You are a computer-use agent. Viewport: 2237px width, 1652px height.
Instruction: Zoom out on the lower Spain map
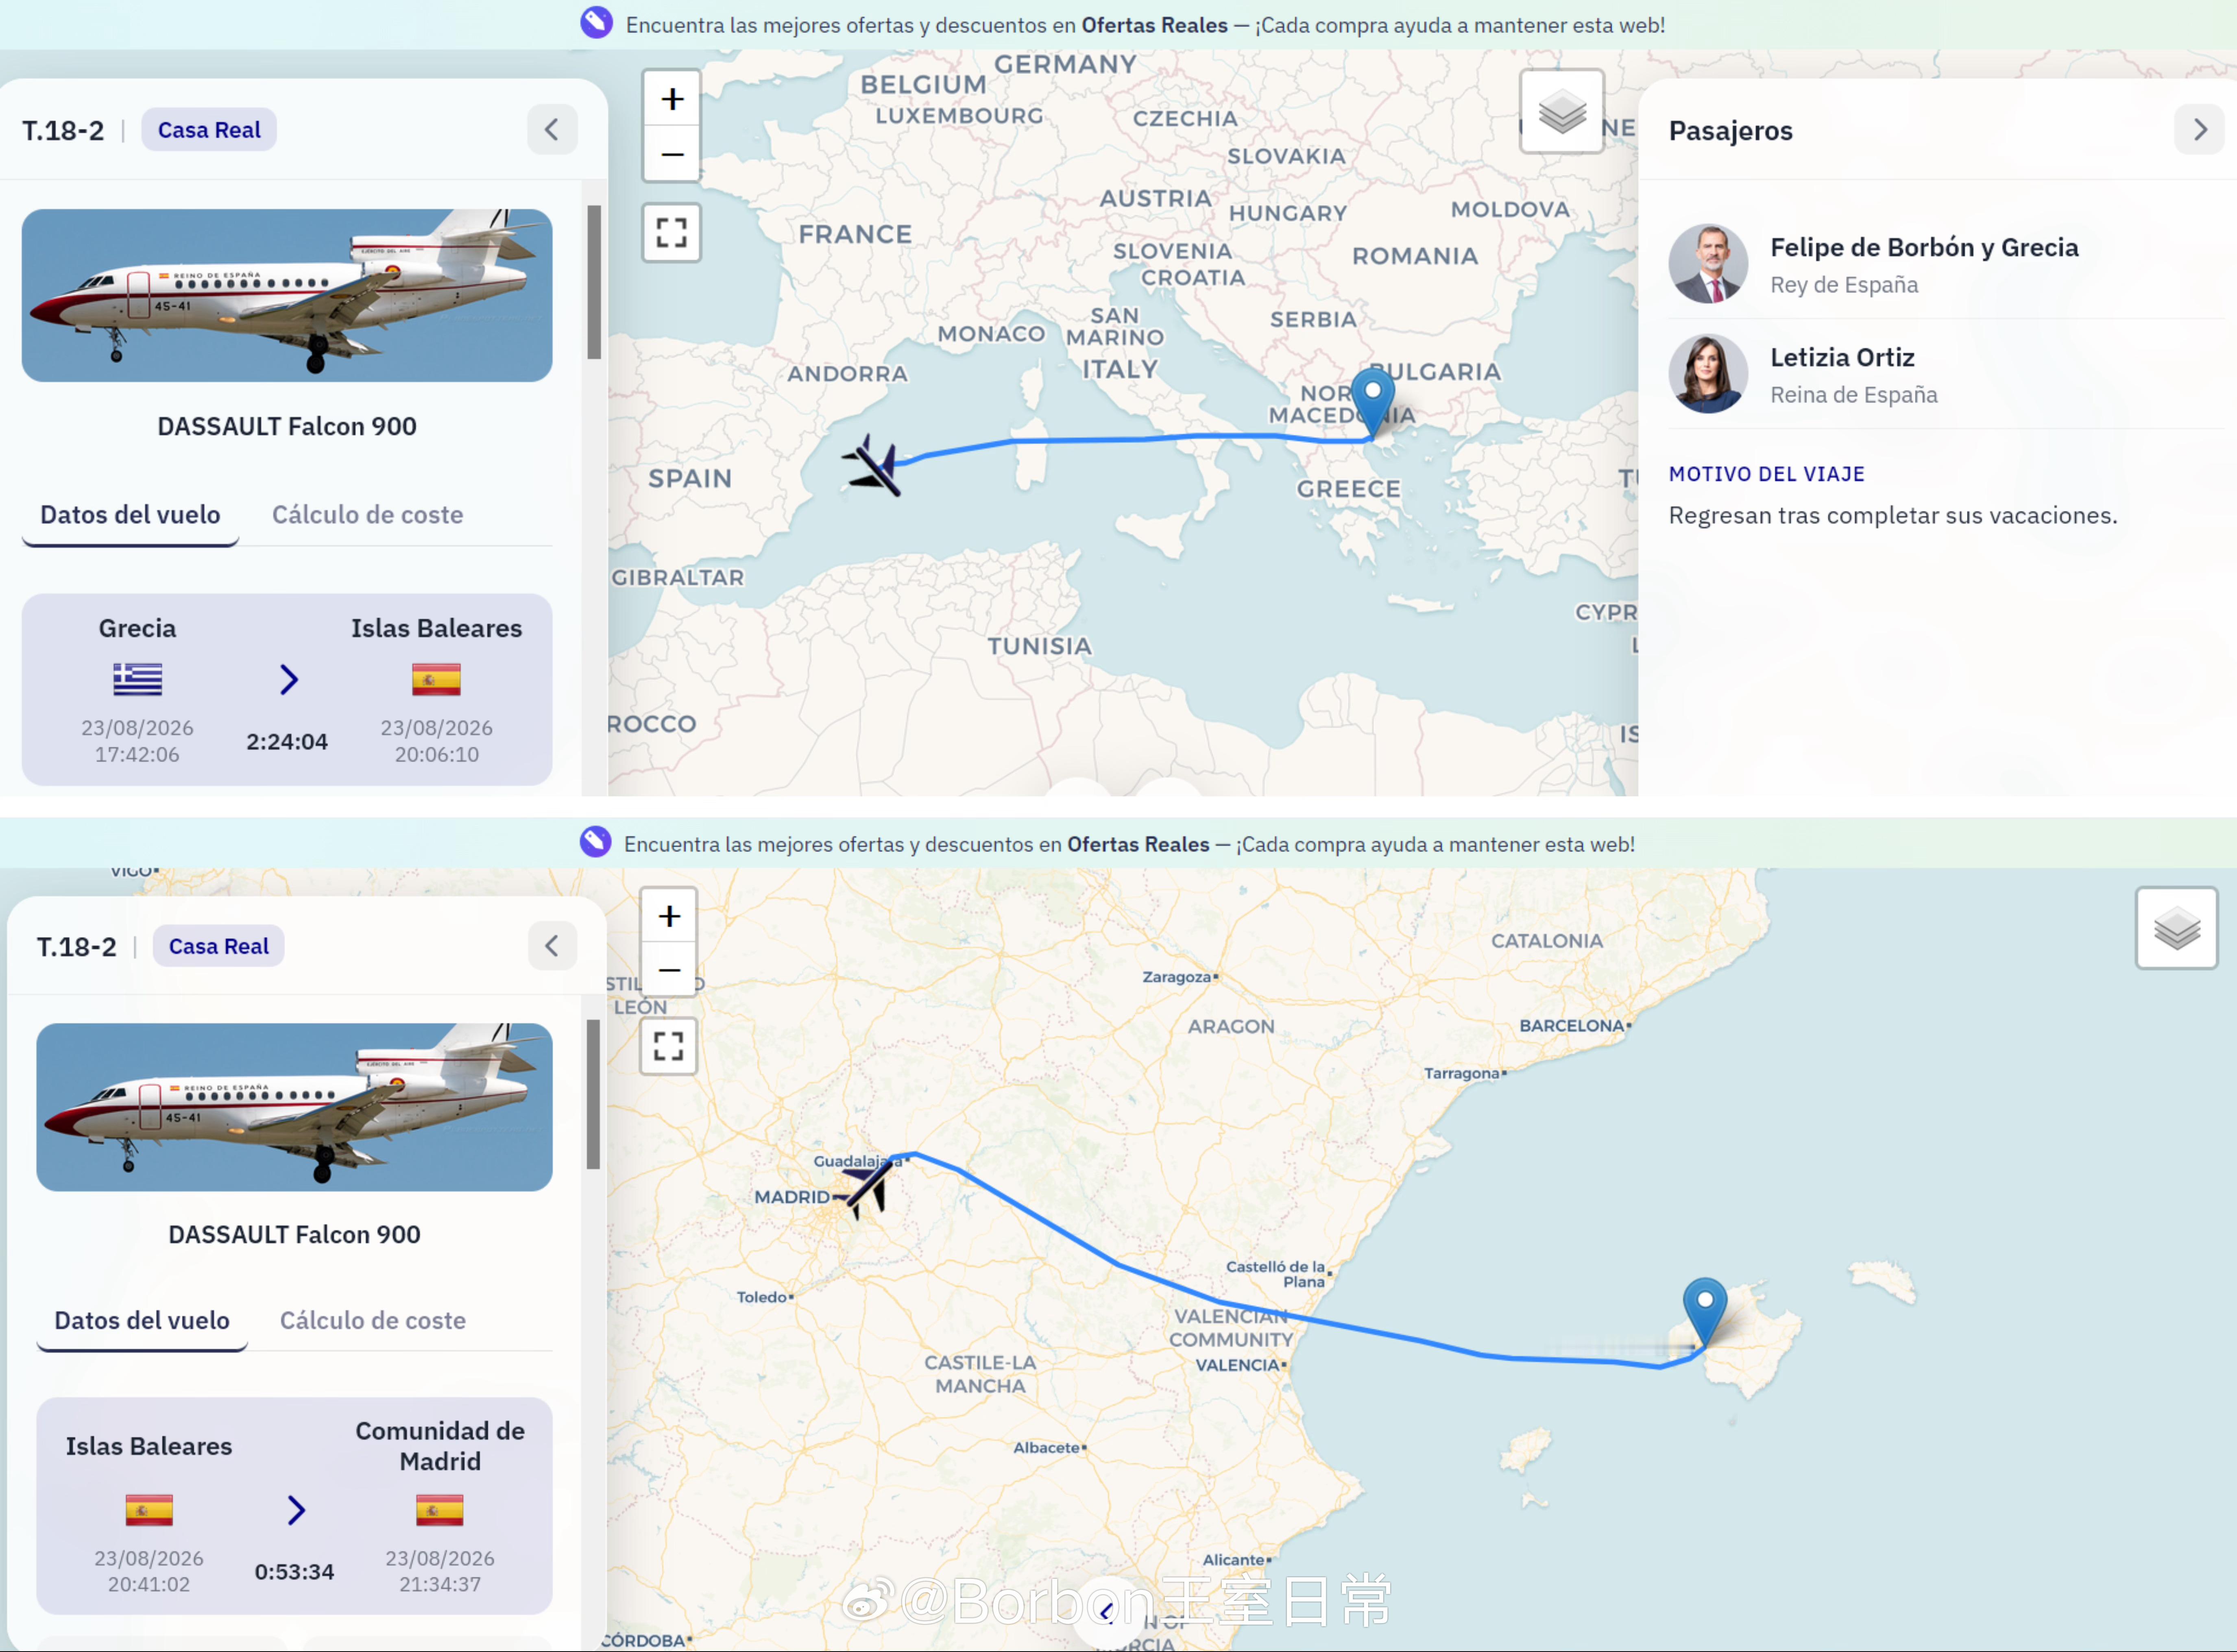click(x=669, y=969)
